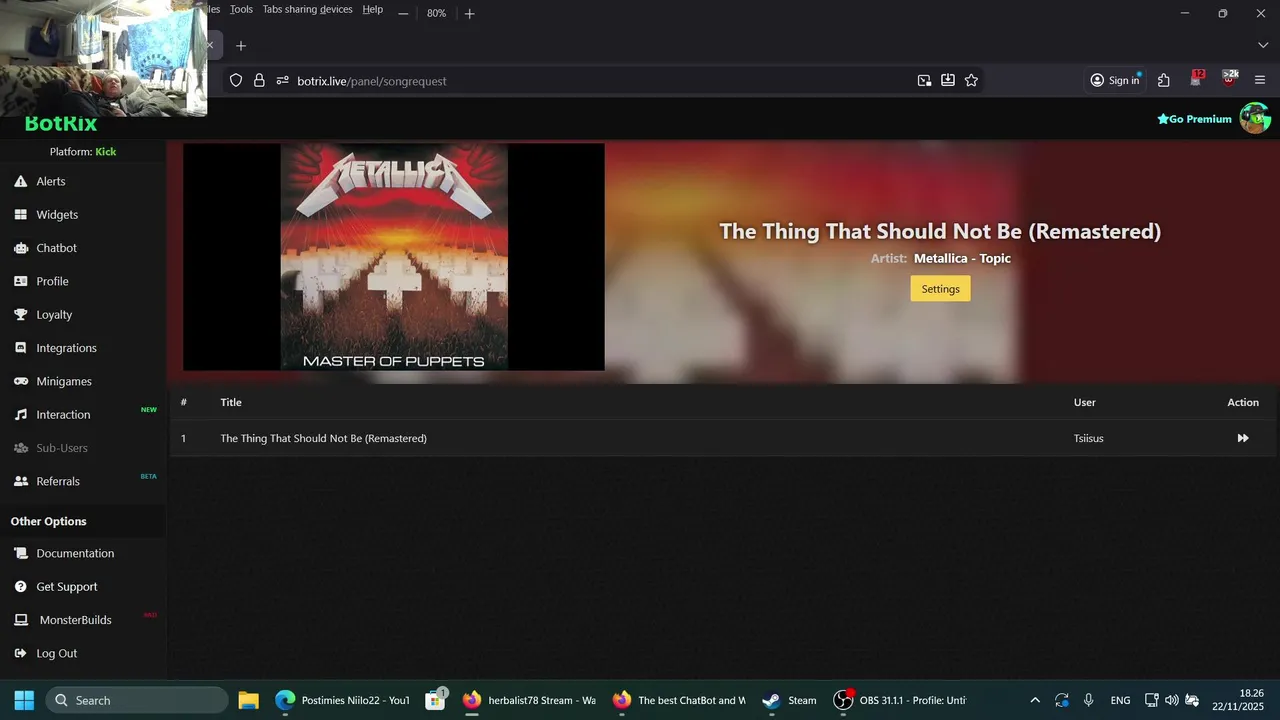Open the Firefox hamburger application menu
This screenshot has width=1280, height=720.
click(x=1260, y=80)
